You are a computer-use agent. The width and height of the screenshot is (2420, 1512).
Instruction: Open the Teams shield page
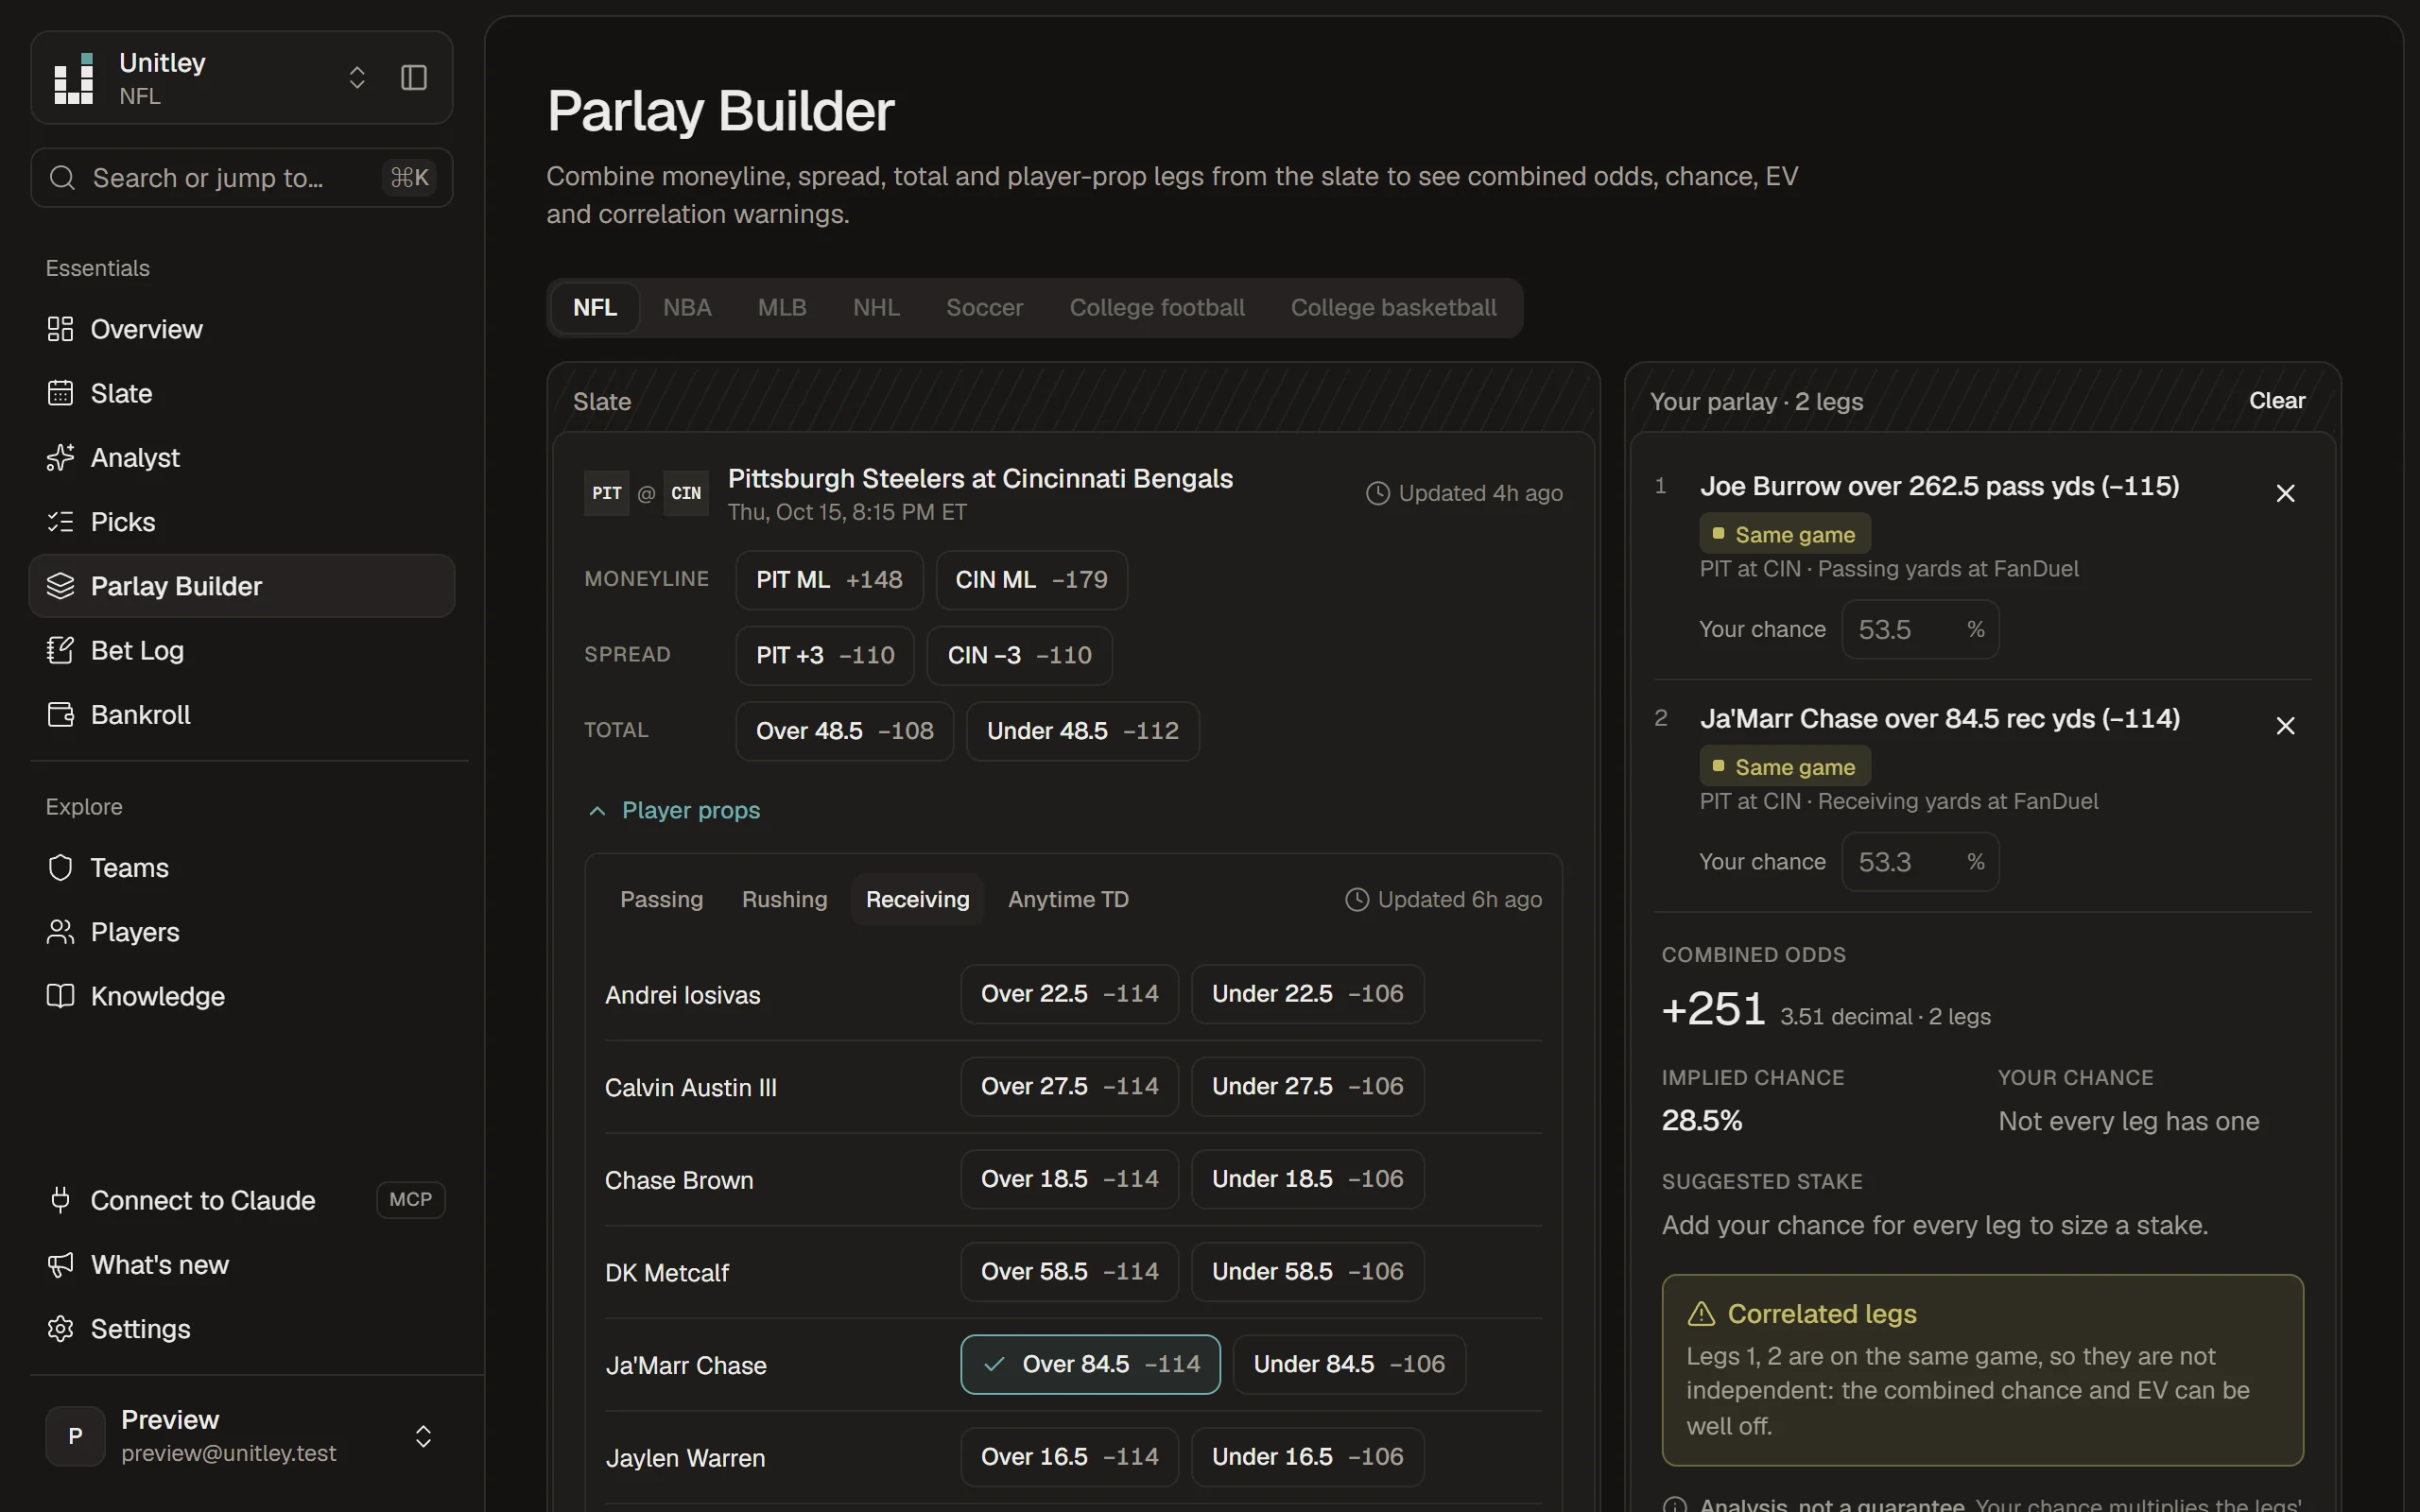coord(242,867)
